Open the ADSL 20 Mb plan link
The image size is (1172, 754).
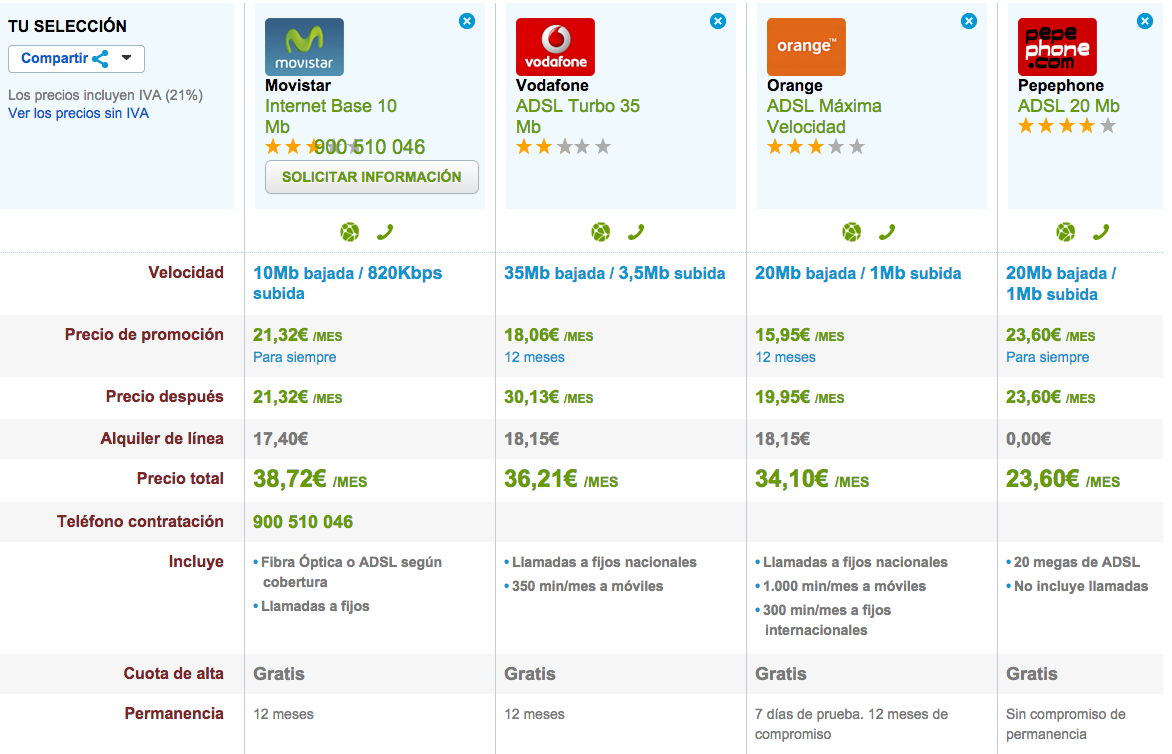1069,106
